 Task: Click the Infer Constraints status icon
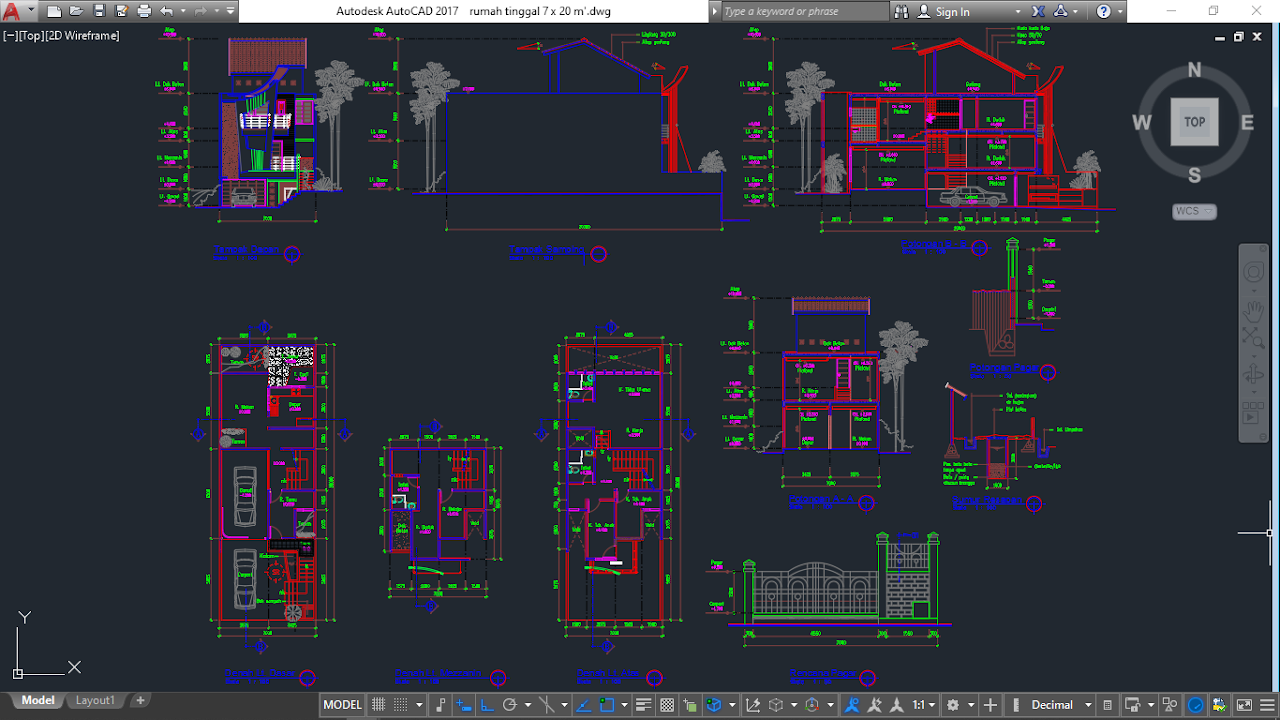coord(440,705)
